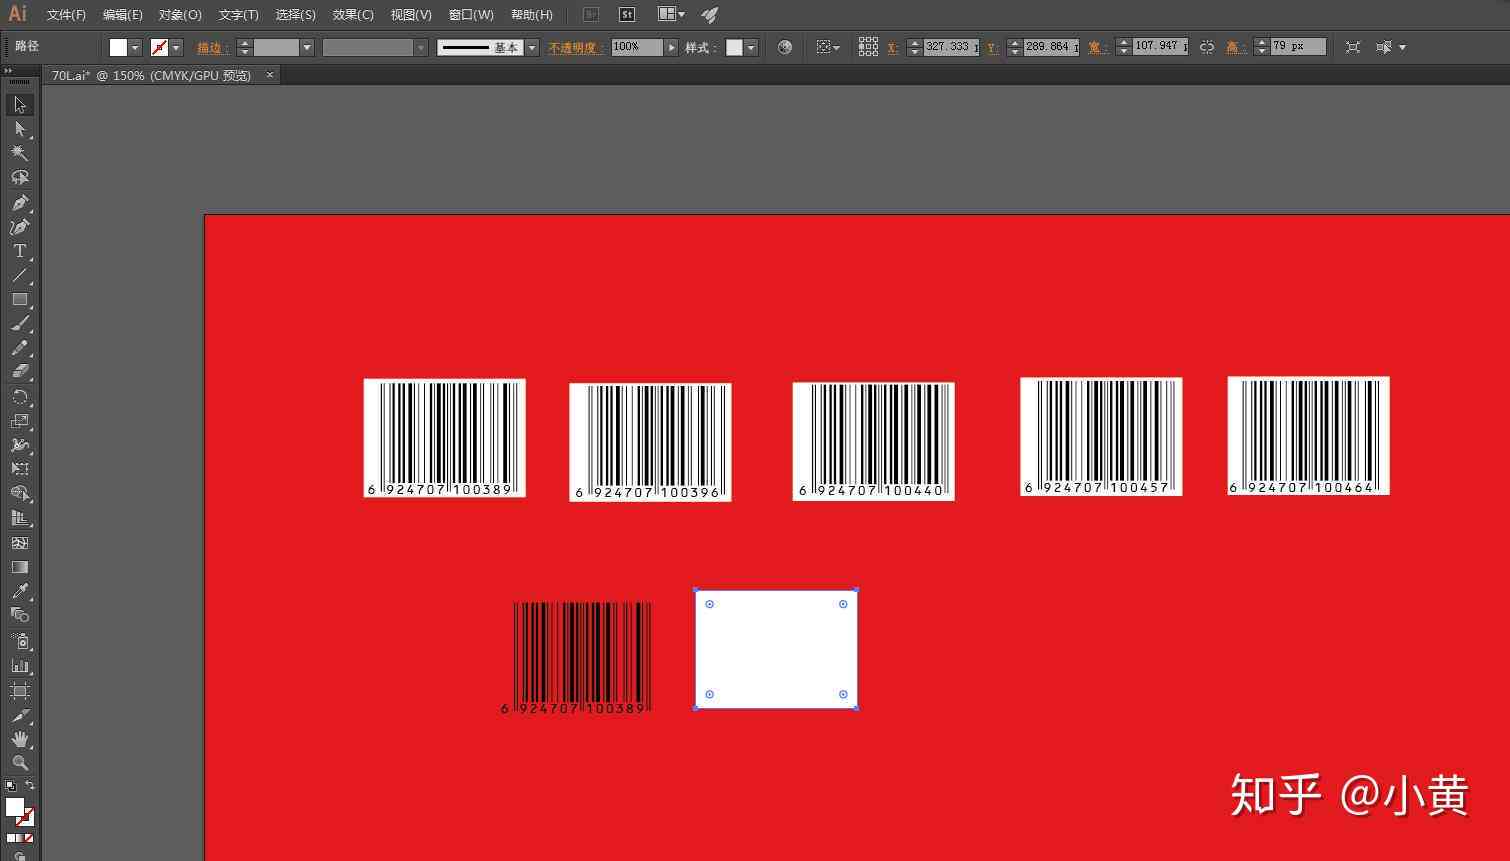Click the Isolate Selected Object icon

(1353, 47)
